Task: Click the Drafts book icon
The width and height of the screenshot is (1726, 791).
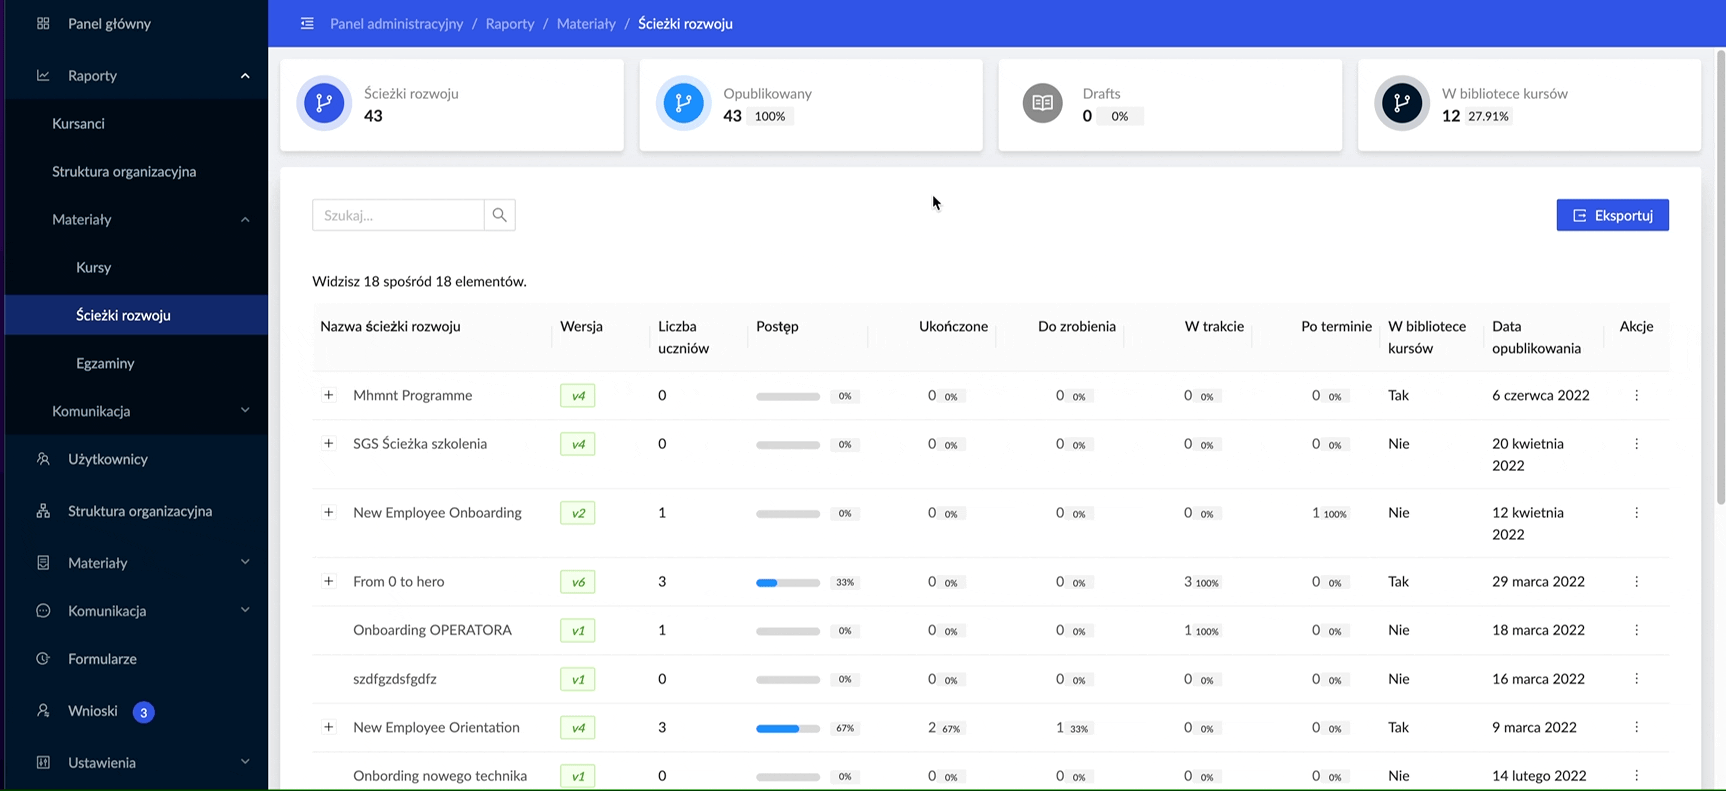Action: [x=1042, y=103]
